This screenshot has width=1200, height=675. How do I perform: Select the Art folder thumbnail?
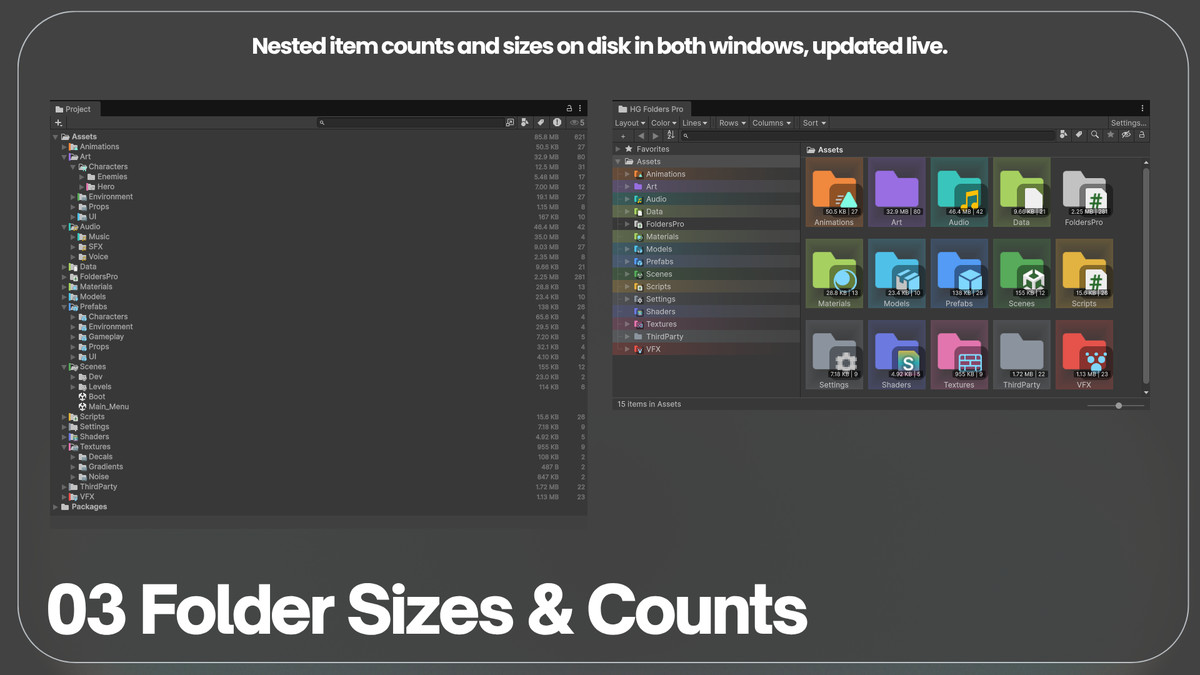click(x=896, y=192)
